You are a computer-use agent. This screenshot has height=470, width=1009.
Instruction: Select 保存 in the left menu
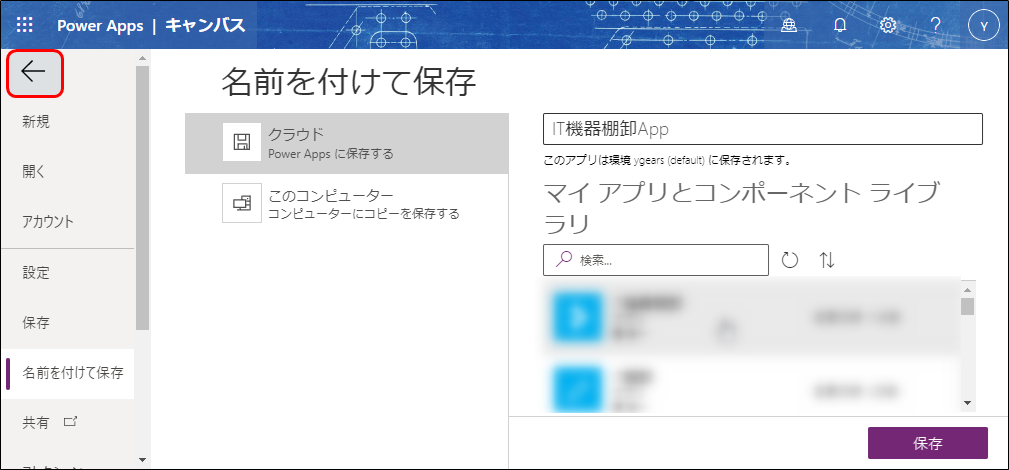click(36, 323)
